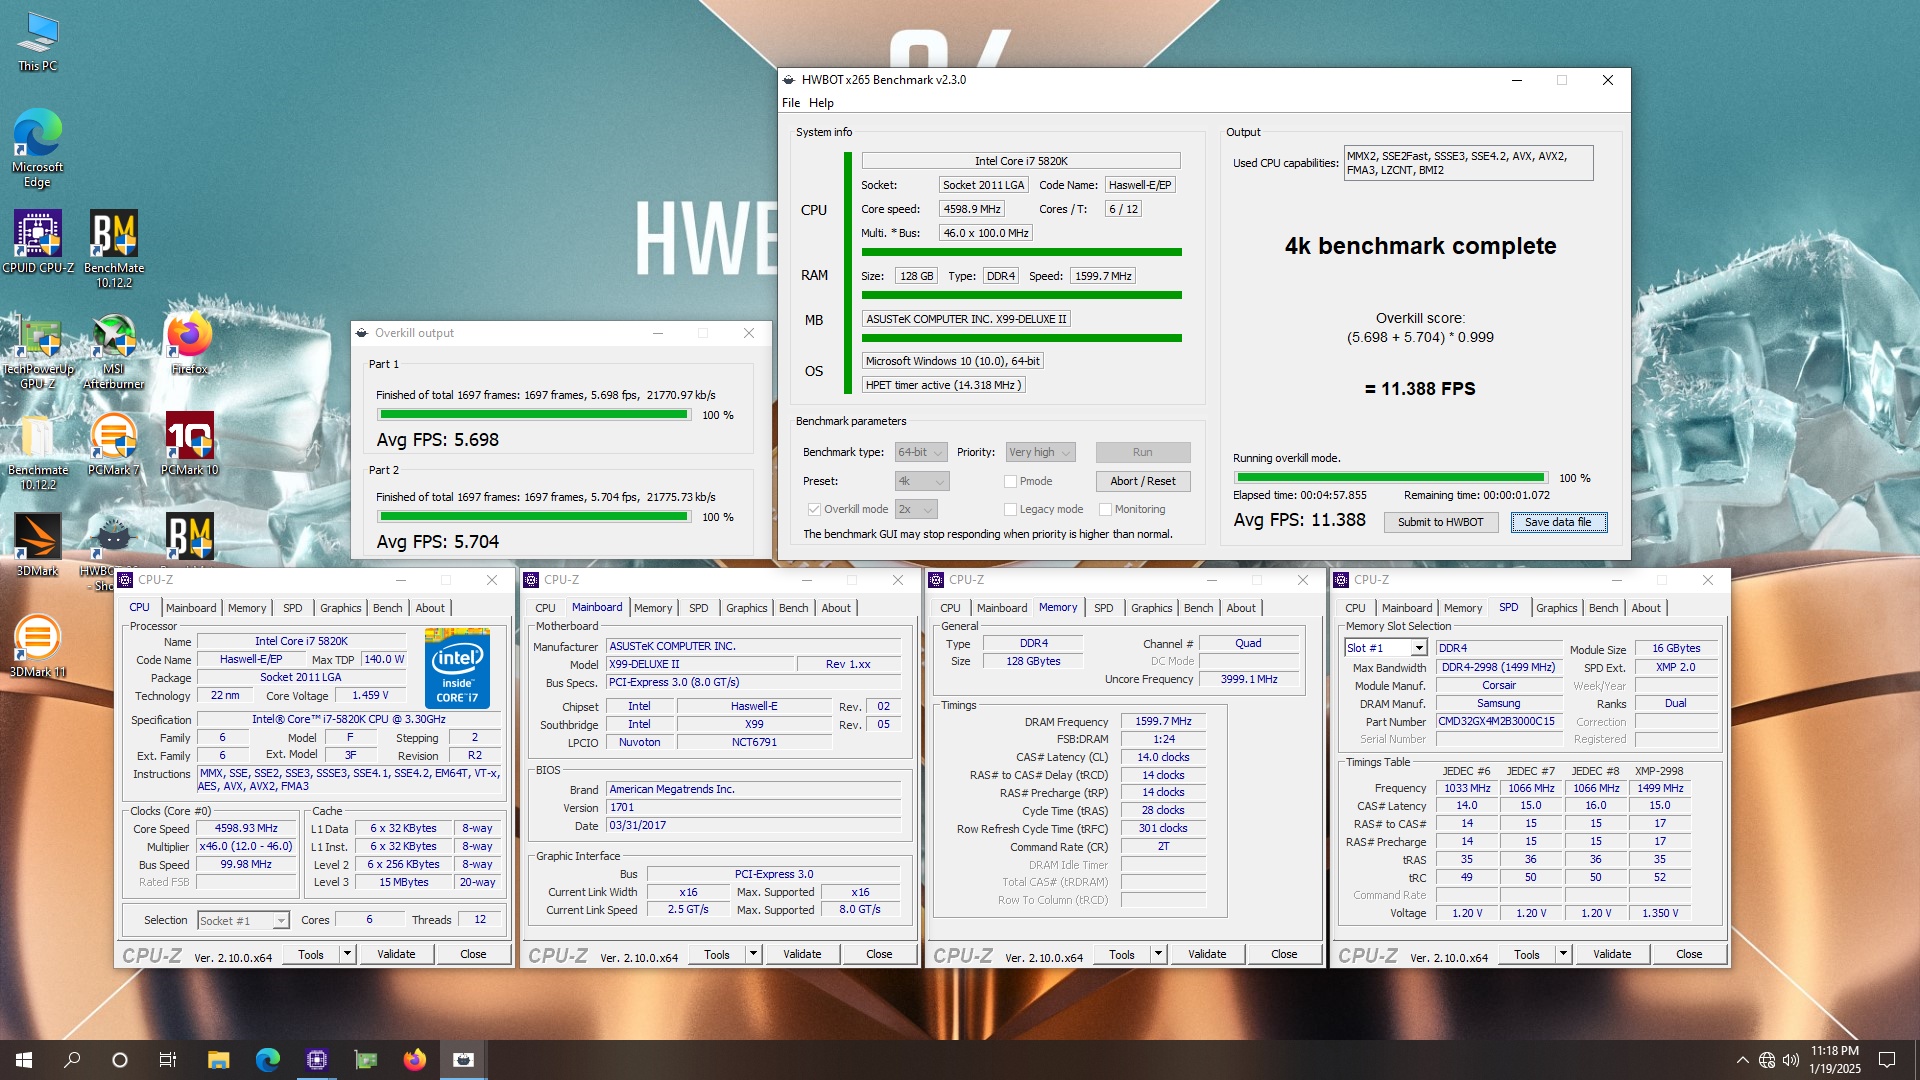Enable the Pmode checkbox
Image resolution: width=1920 pixels, height=1080 pixels.
pyautogui.click(x=1010, y=482)
